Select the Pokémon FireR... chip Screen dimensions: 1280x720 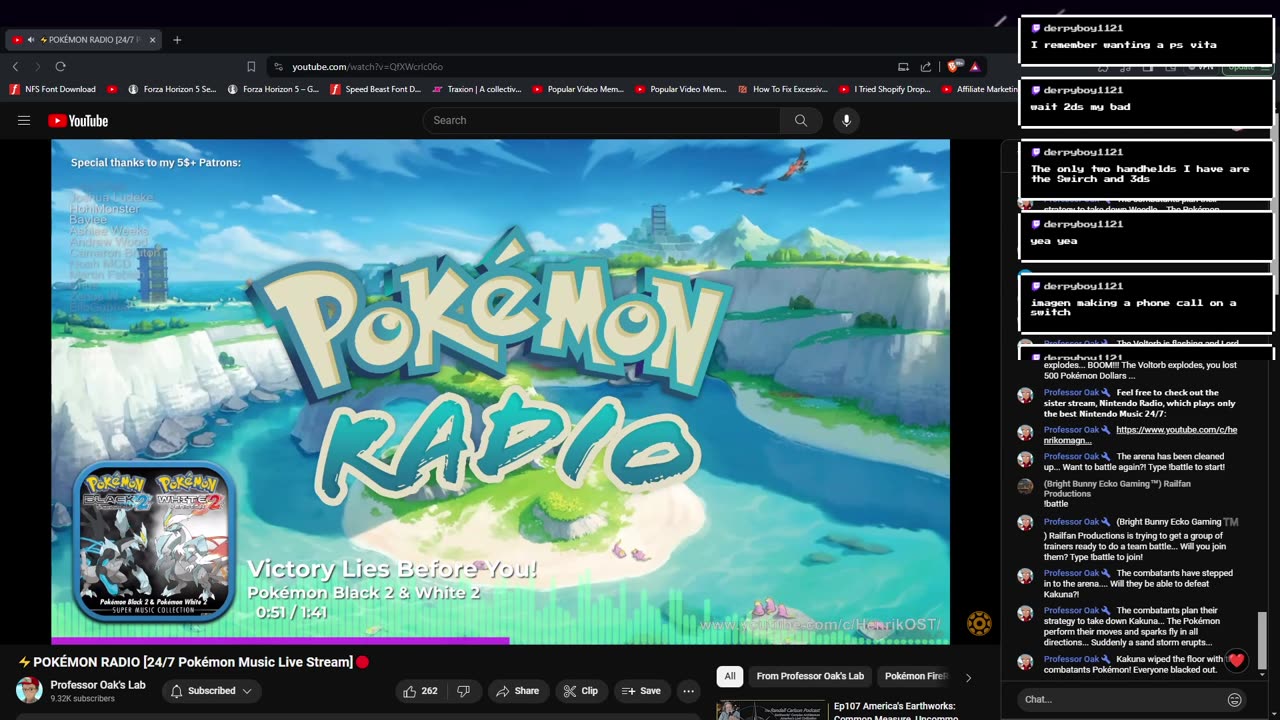click(915, 676)
